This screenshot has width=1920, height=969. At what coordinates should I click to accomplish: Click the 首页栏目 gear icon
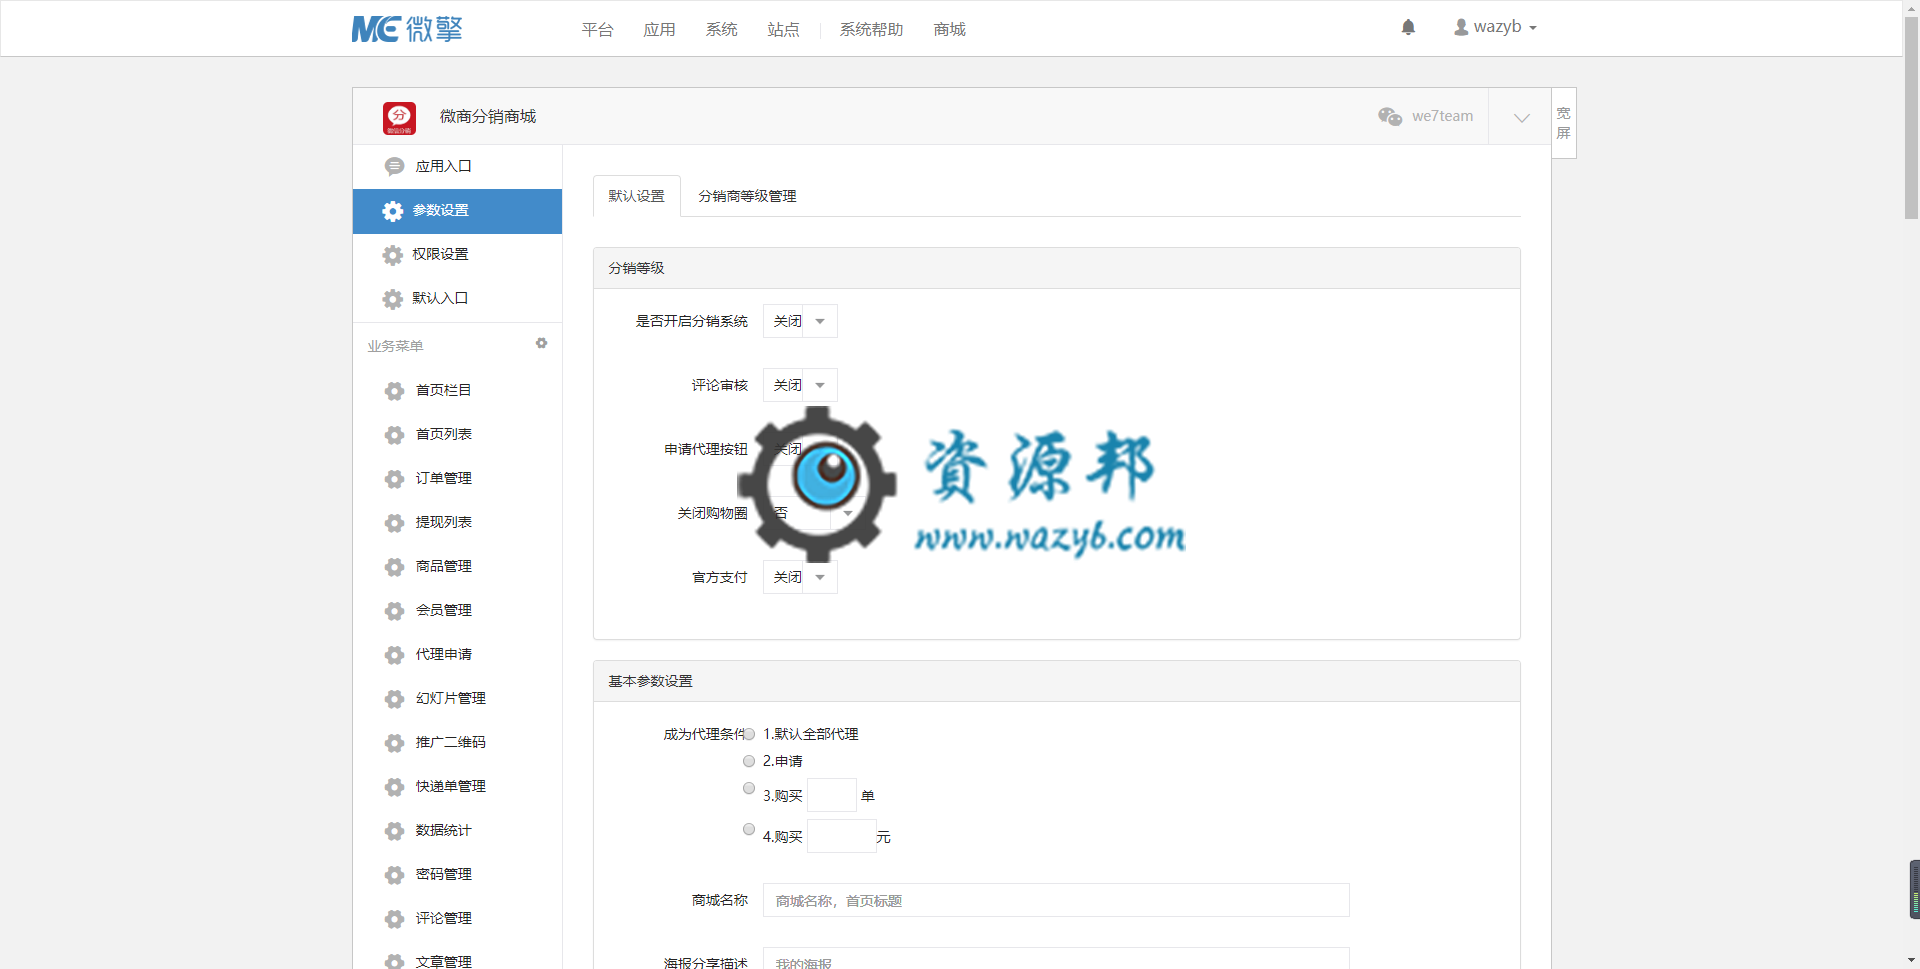(x=394, y=391)
